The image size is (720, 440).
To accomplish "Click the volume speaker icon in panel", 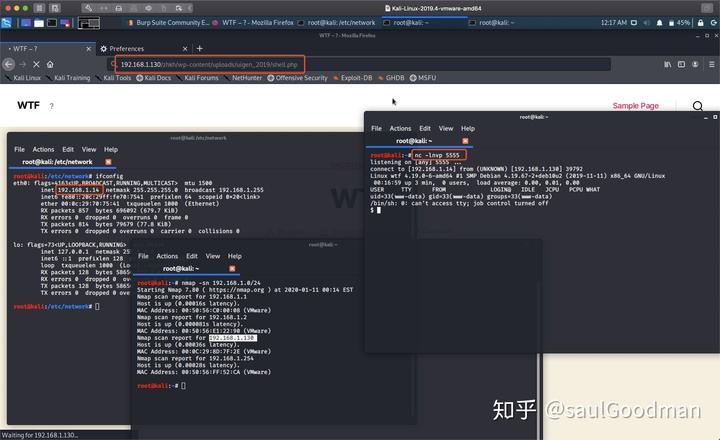I will click(647, 23).
